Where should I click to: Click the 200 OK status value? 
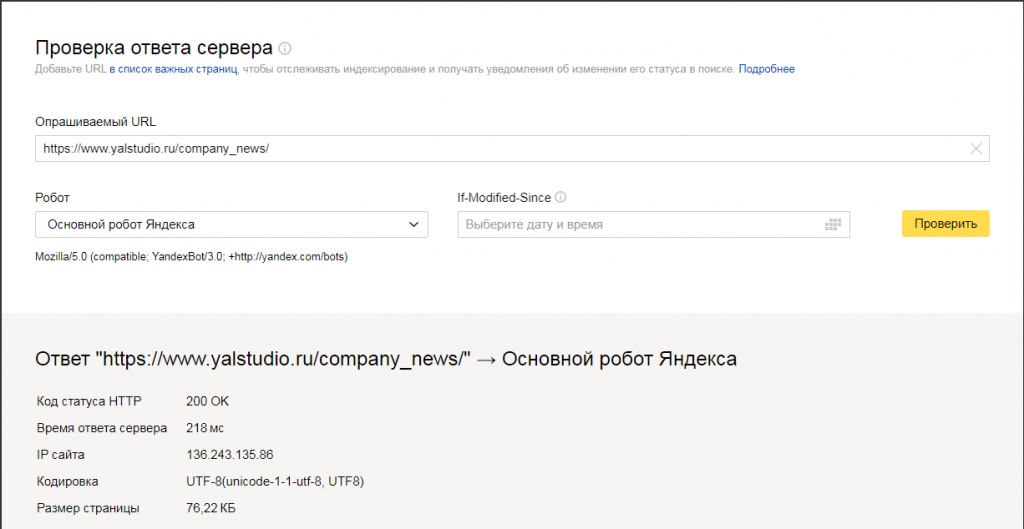pyautogui.click(x=208, y=401)
